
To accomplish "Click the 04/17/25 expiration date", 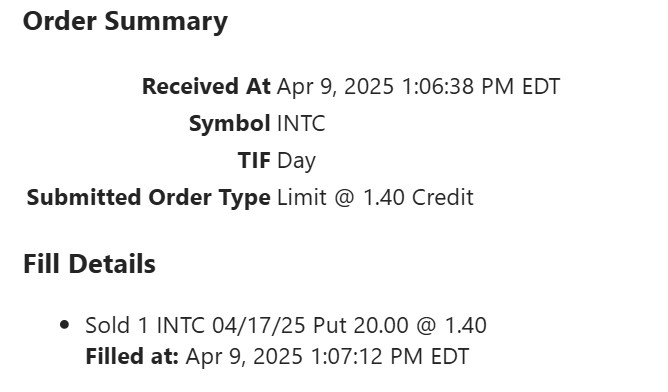I will 259,326.
